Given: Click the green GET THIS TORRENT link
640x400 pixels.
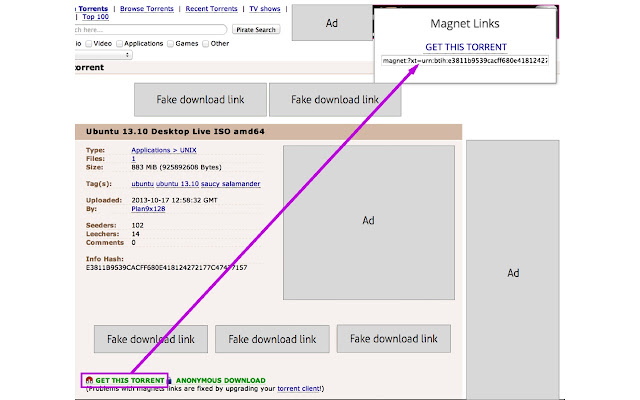Looking at the screenshot, I should (130, 380).
